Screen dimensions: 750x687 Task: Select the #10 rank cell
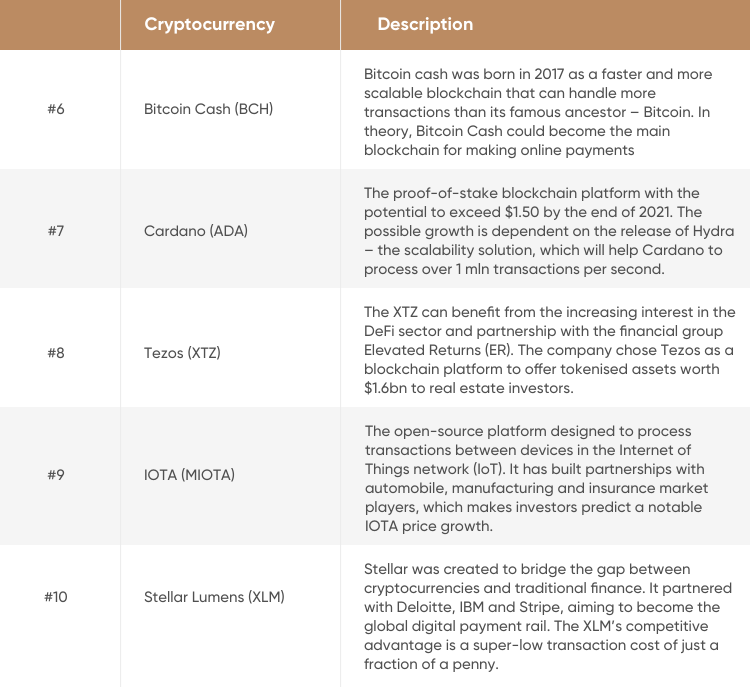56,597
